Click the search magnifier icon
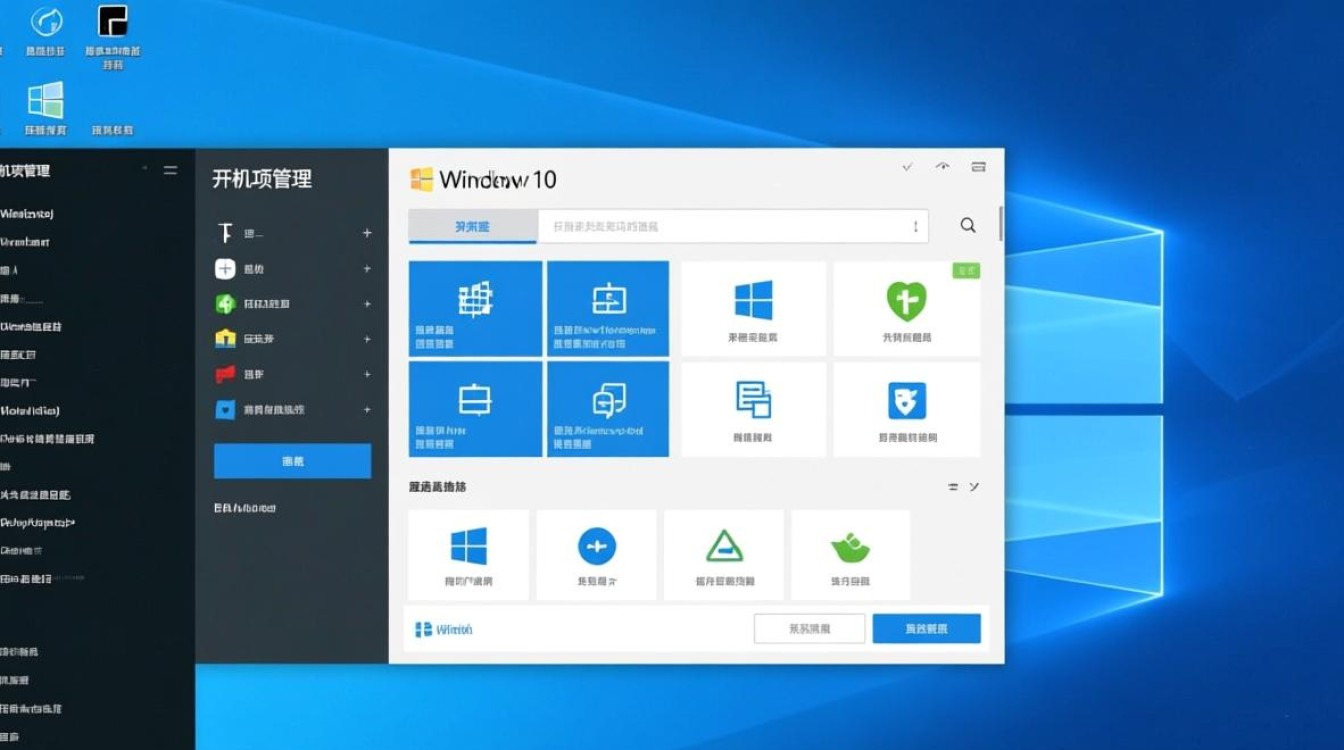The width and height of the screenshot is (1344, 750). click(967, 225)
